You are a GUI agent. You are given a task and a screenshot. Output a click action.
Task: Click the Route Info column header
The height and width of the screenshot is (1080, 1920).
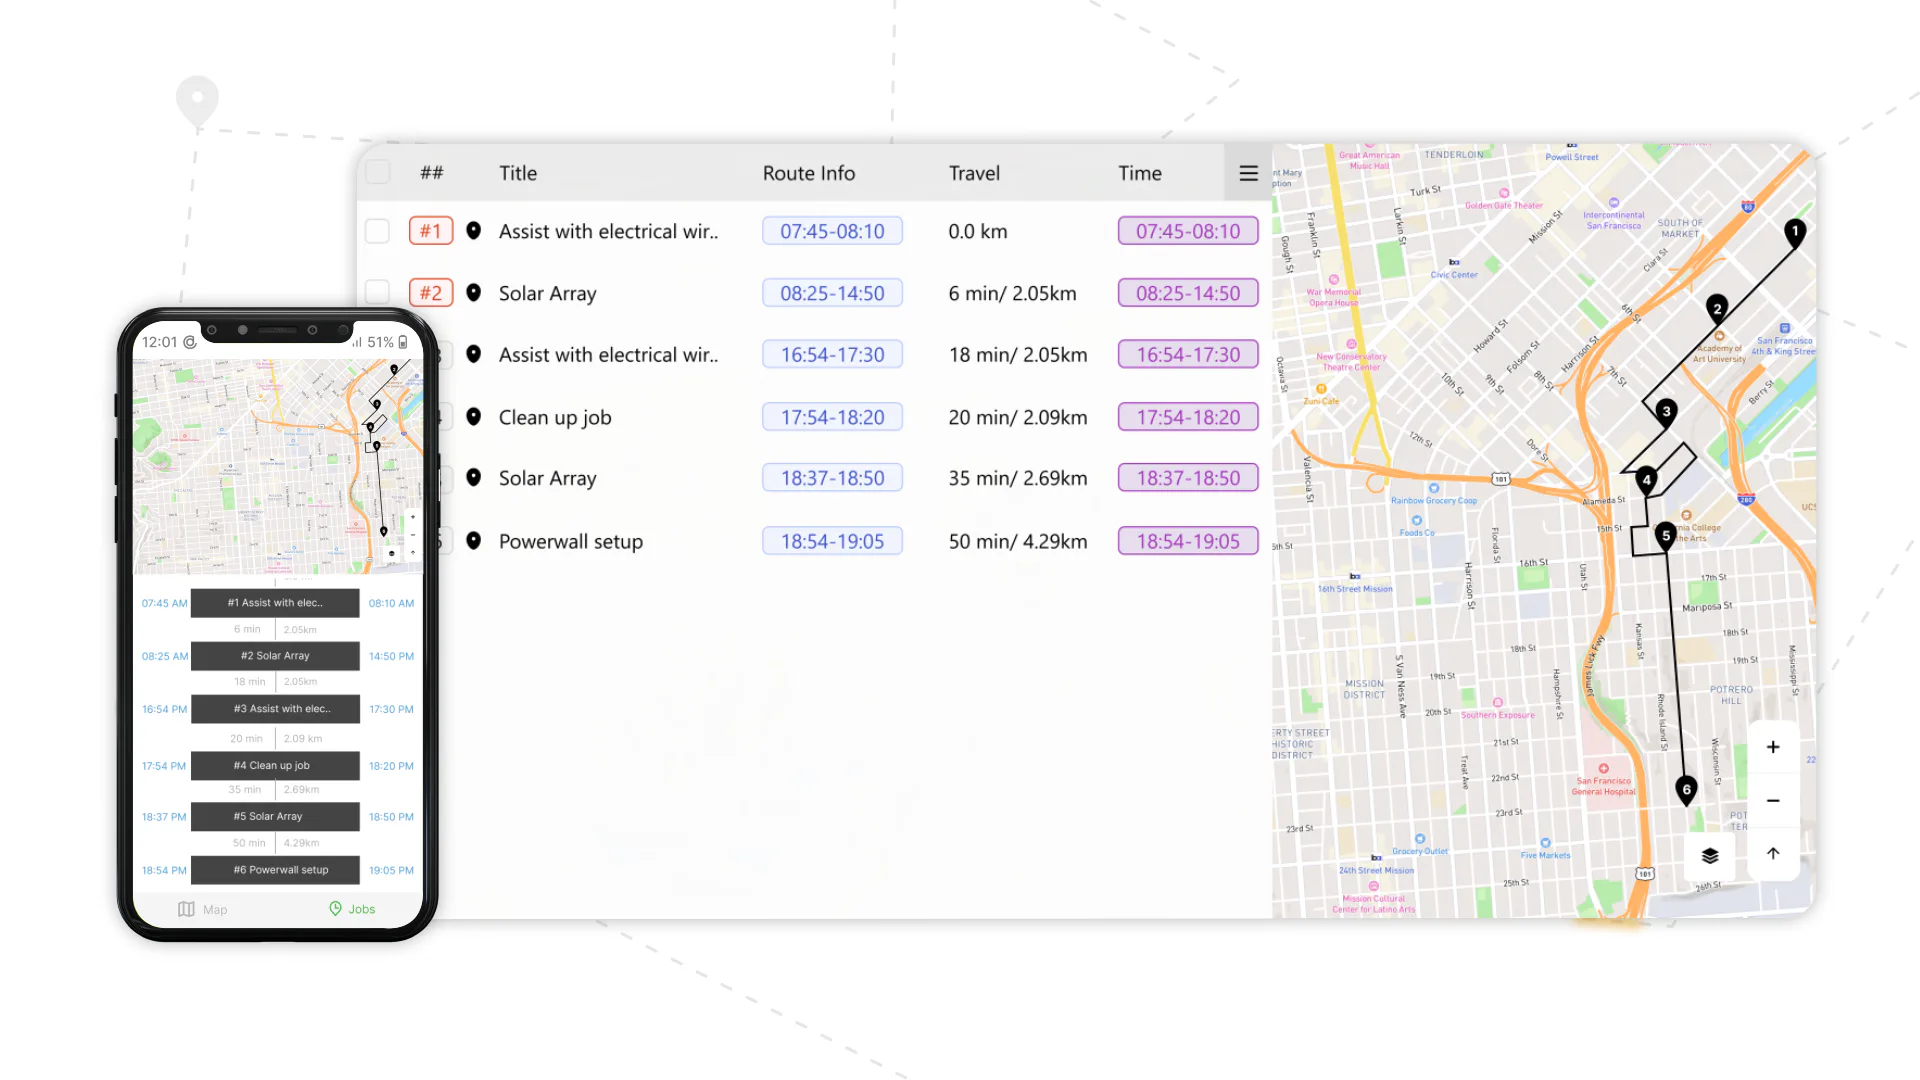coord(809,173)
